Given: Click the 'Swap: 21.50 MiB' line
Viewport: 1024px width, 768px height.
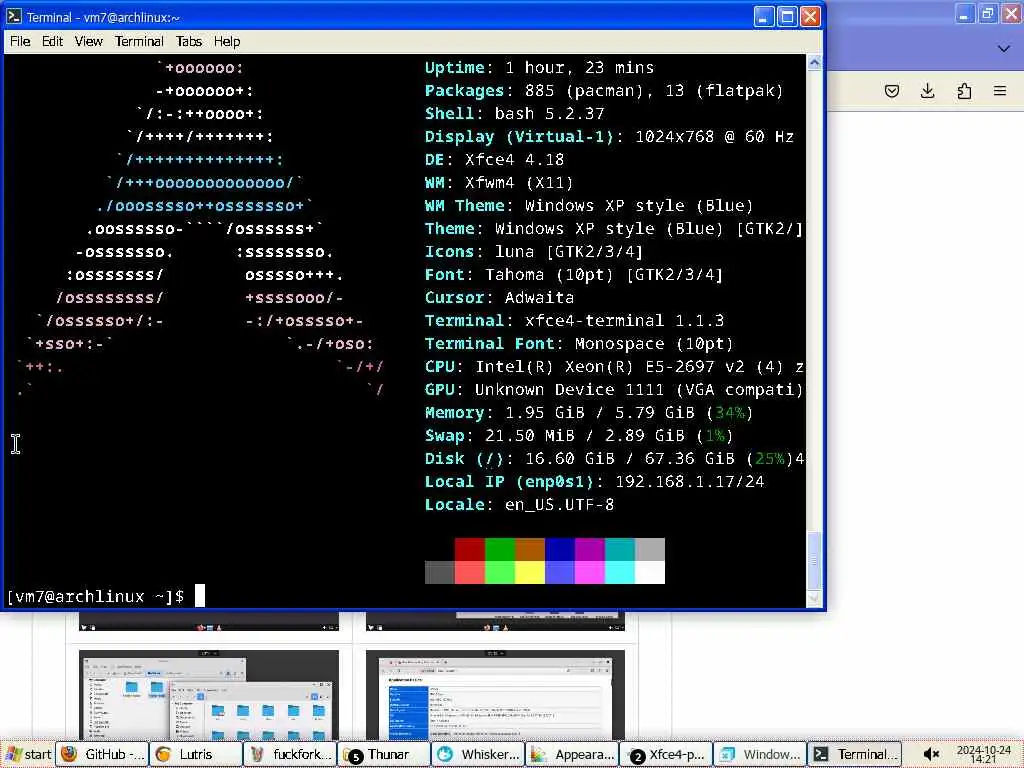Looking at the screenshot, I should pyautogui.click(x=579, y=435).
